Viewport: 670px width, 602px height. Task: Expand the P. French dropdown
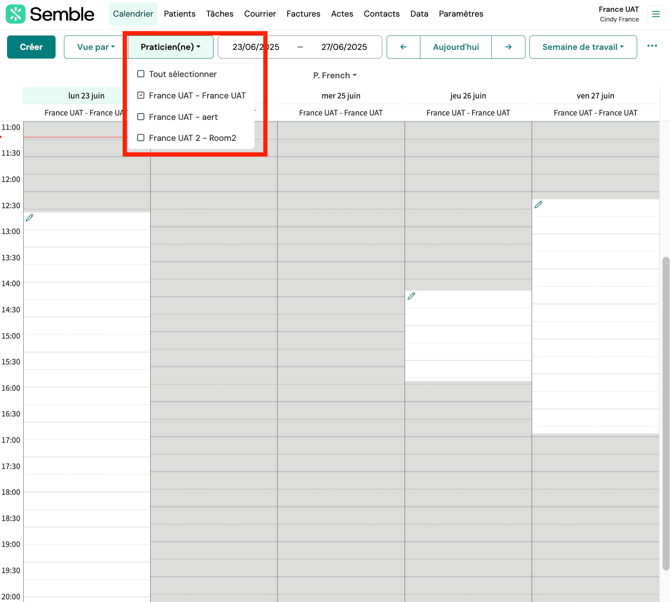[334, 75]
